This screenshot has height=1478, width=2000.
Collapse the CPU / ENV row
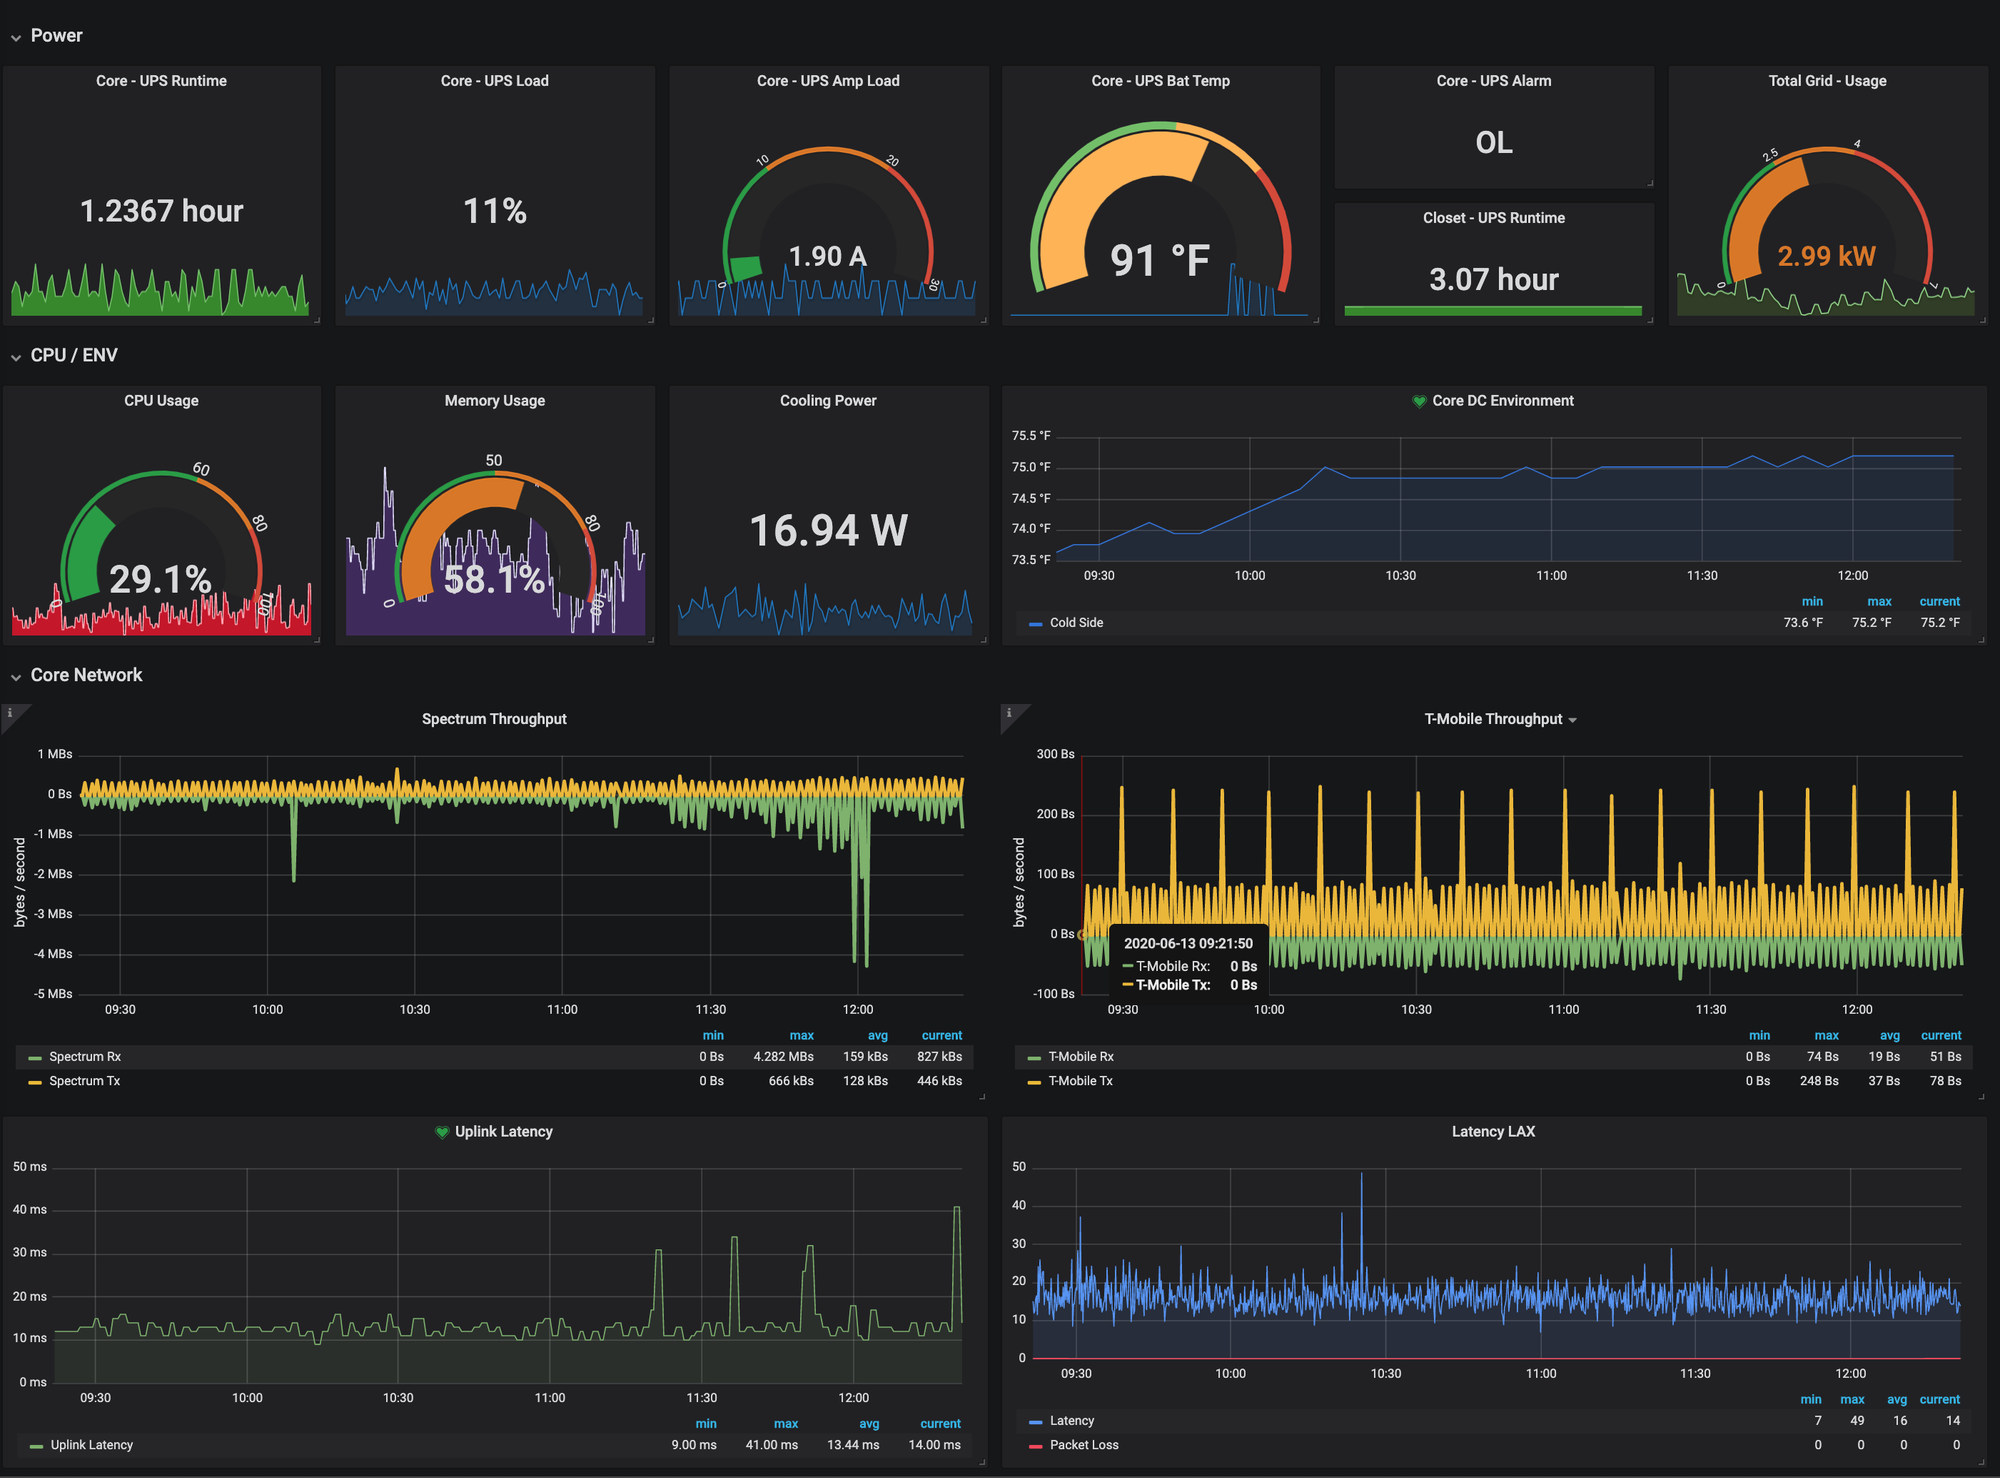click(16, 357)
